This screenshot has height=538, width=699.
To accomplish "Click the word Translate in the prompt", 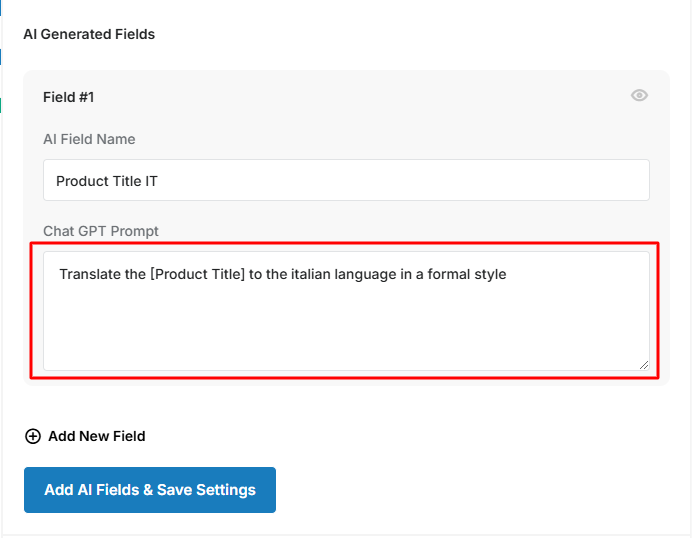I will coord(90,274).
